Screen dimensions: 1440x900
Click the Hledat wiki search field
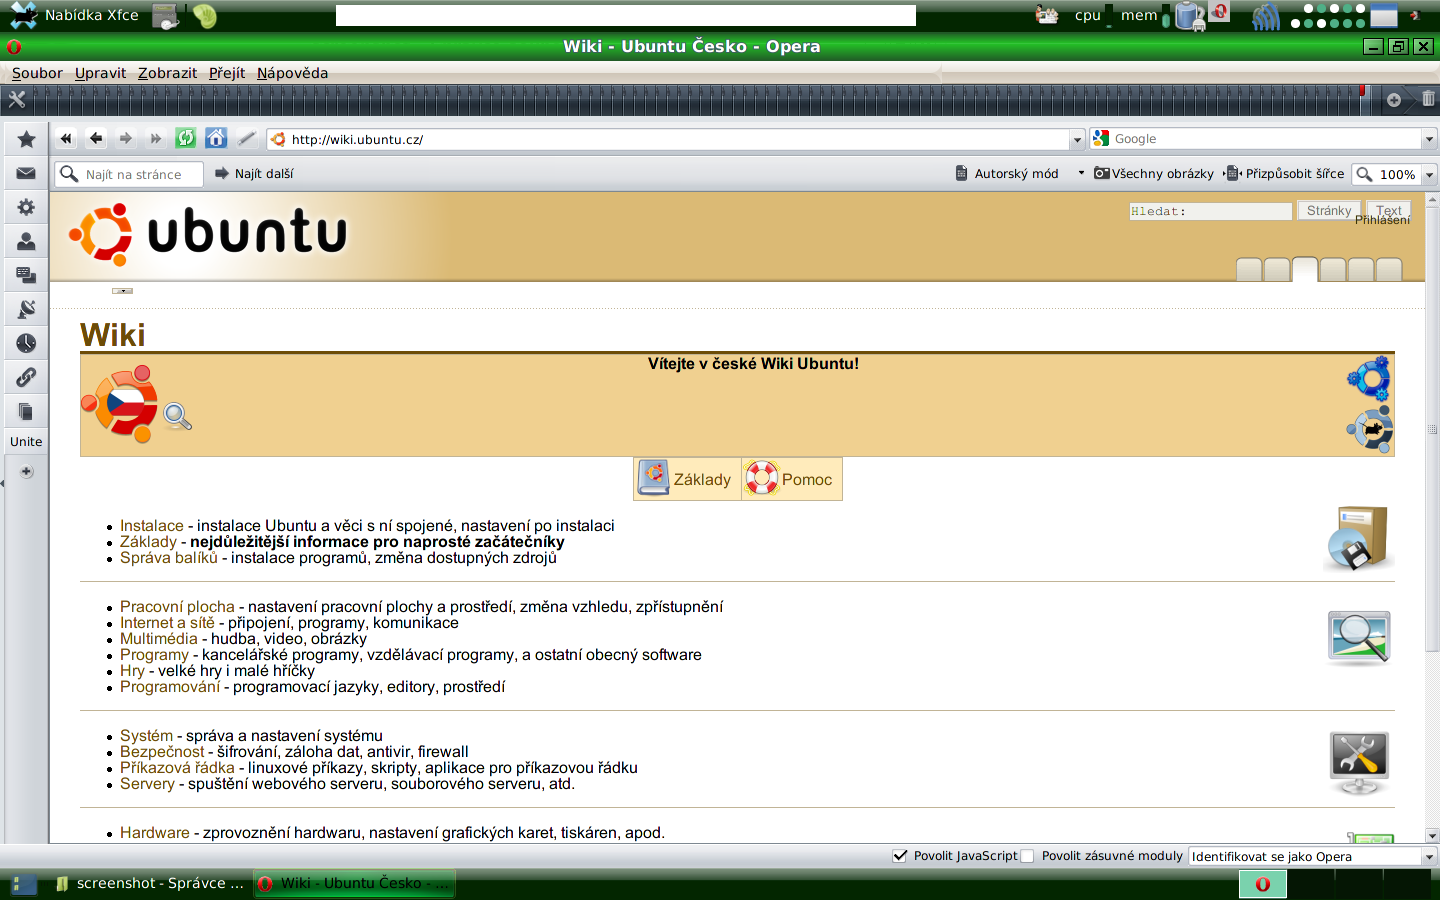pos(1210,211)
